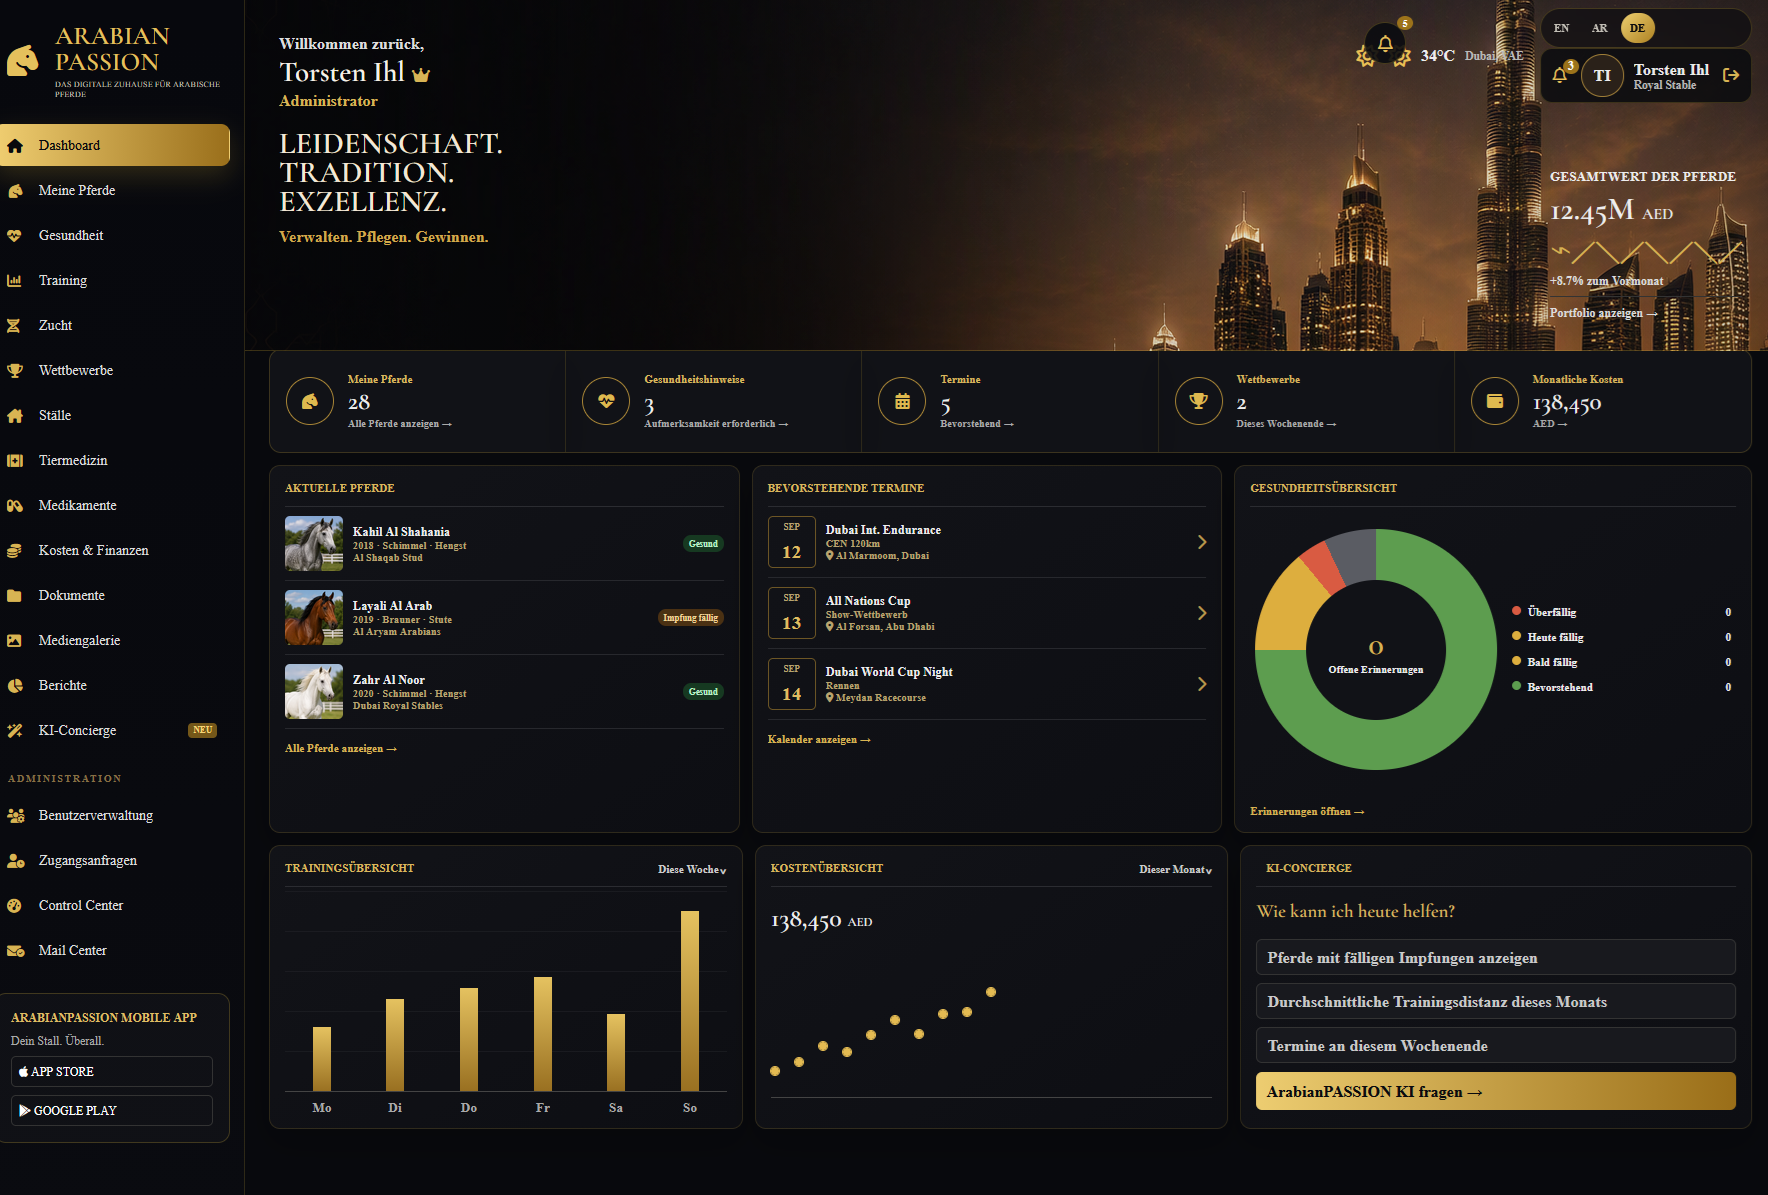Click the notification bell beside the temperature
1768x1195 pixels.
click(x=1385, y=44)
